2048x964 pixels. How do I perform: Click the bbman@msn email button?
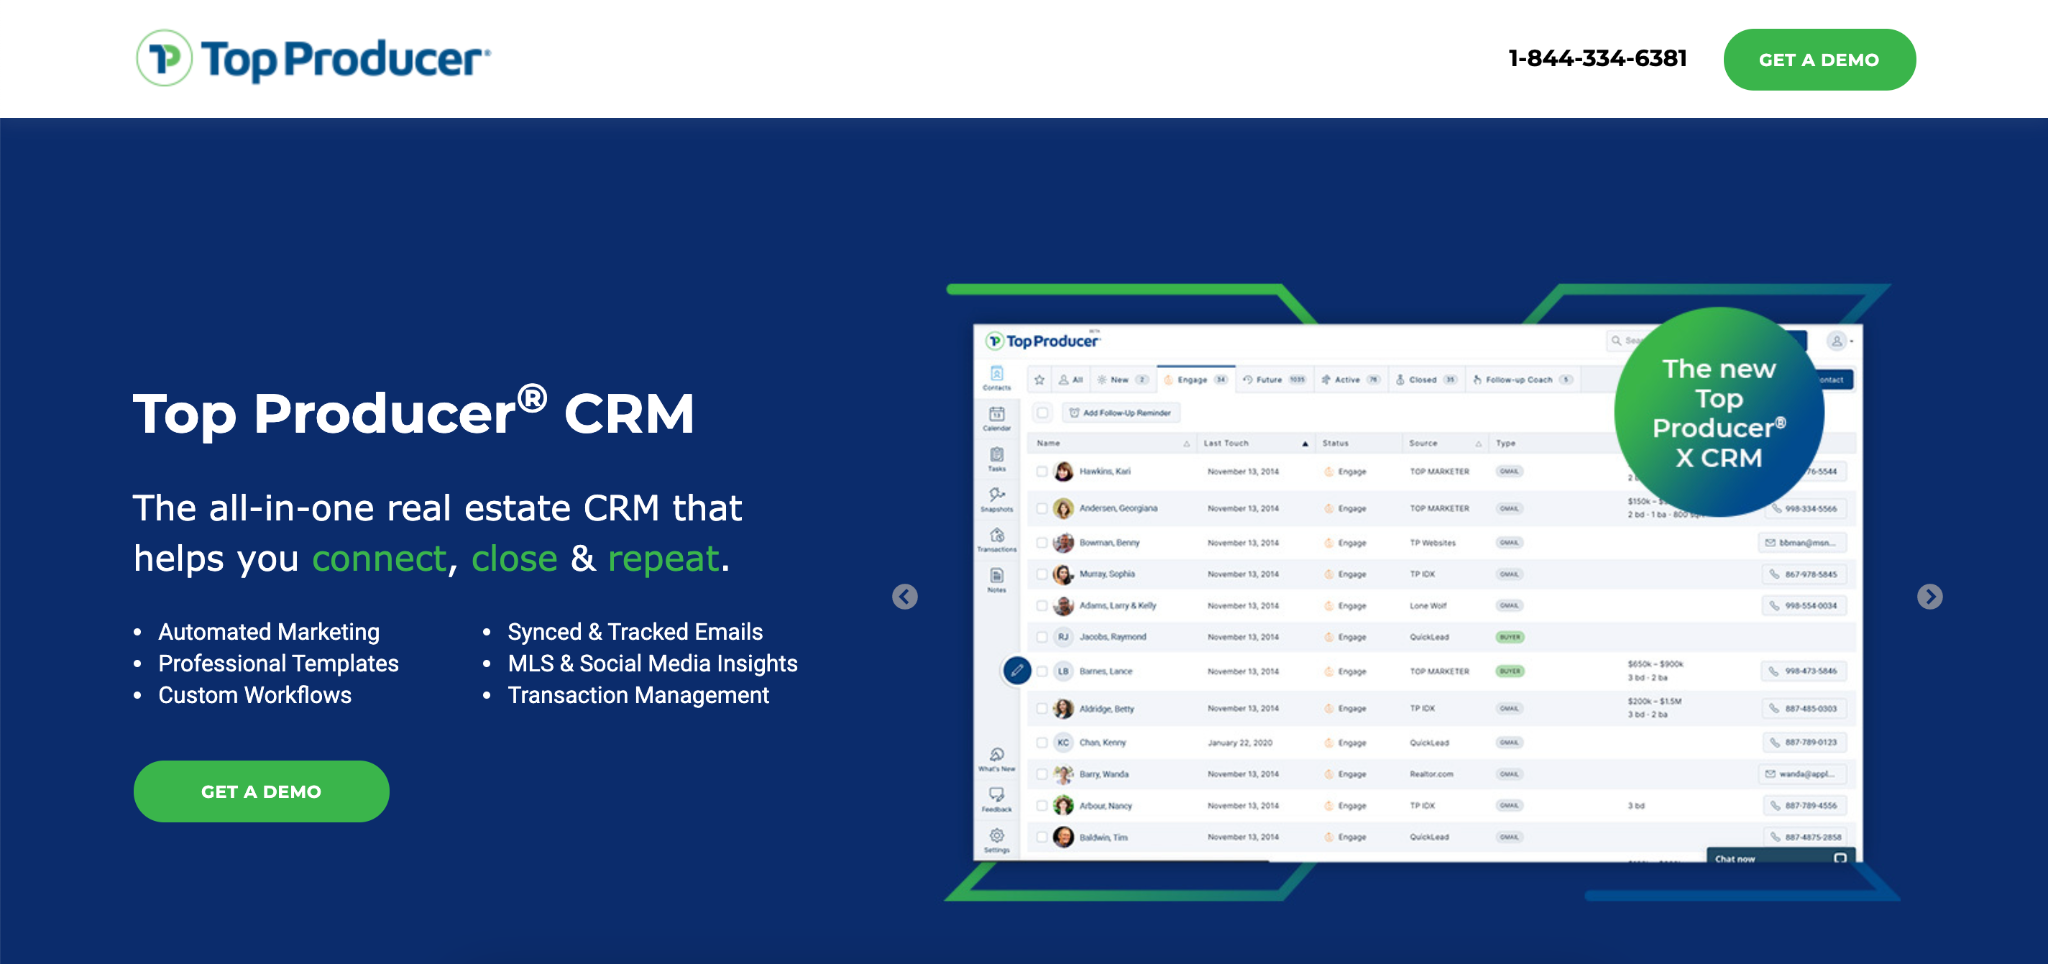[1802, 543]
